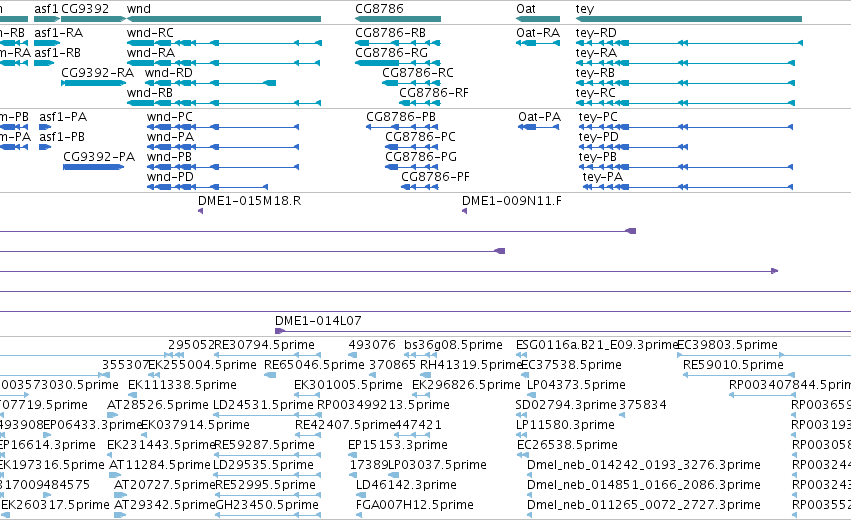Click transcript CG8786-RC

(417, 73)
